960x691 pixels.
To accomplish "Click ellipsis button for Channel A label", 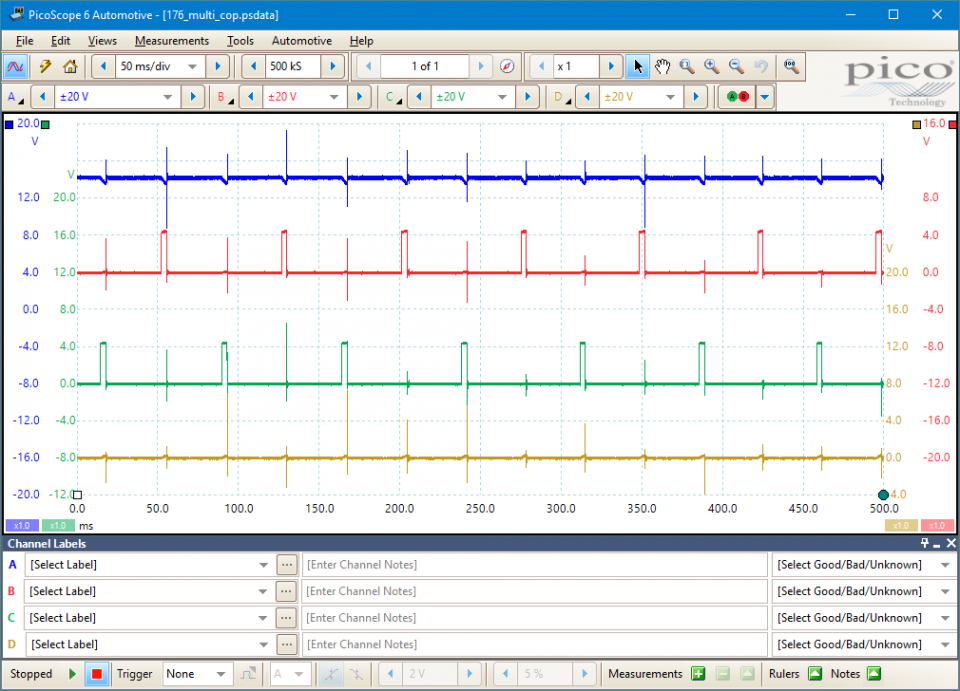I will 287,564.
